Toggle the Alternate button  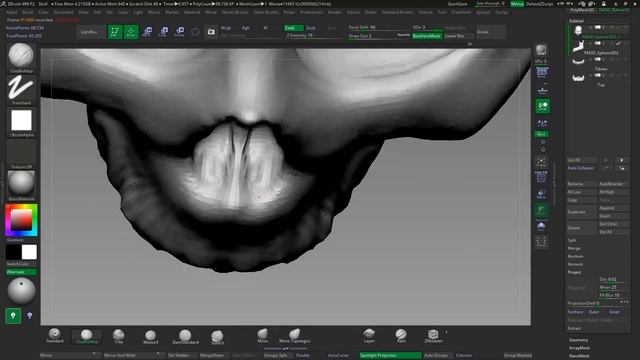tap(21, 272)
